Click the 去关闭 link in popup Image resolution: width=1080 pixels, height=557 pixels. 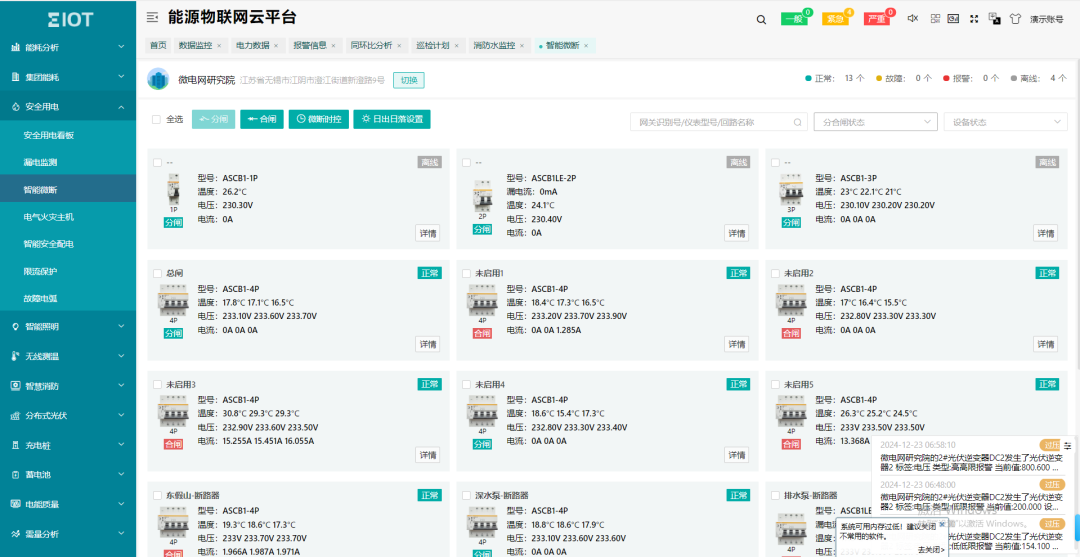point(931,549)
